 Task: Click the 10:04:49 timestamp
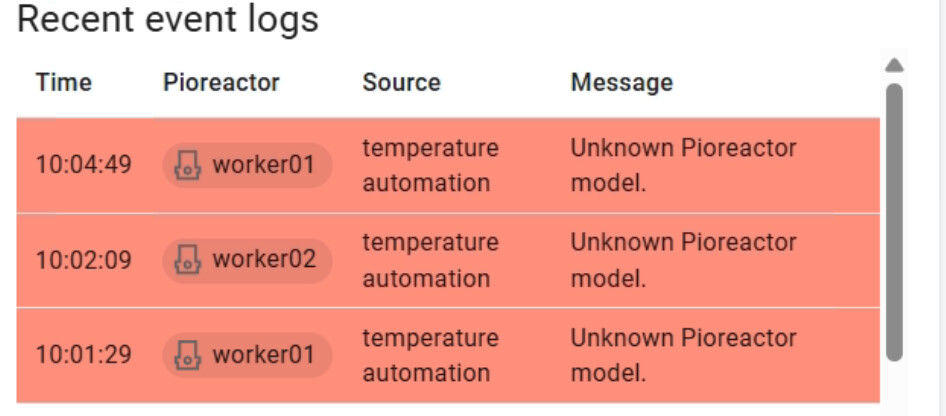tap(83, 164)
